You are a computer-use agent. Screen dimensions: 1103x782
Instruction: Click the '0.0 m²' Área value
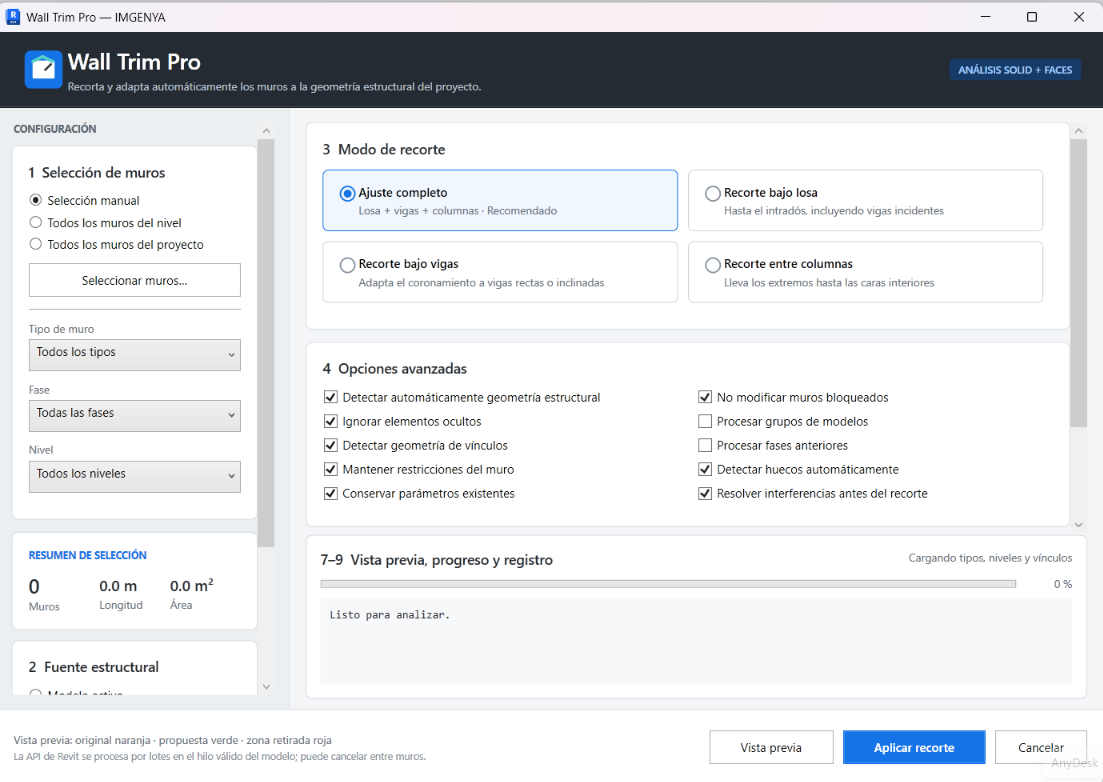pos(191,585)
